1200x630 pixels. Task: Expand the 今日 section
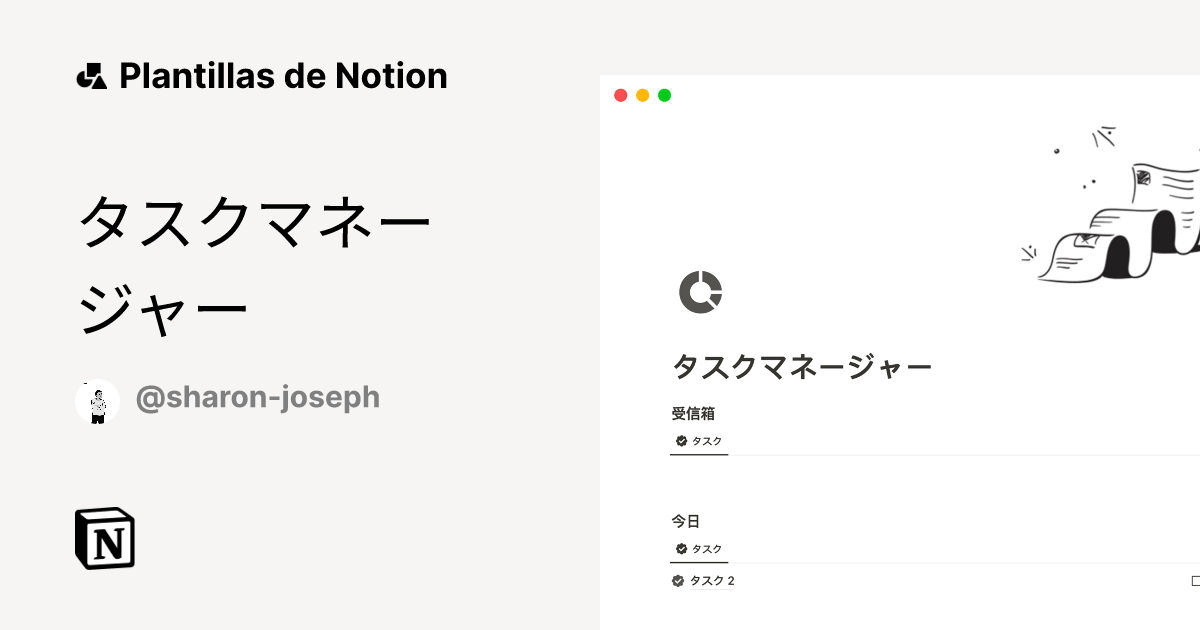coord(686,520)
